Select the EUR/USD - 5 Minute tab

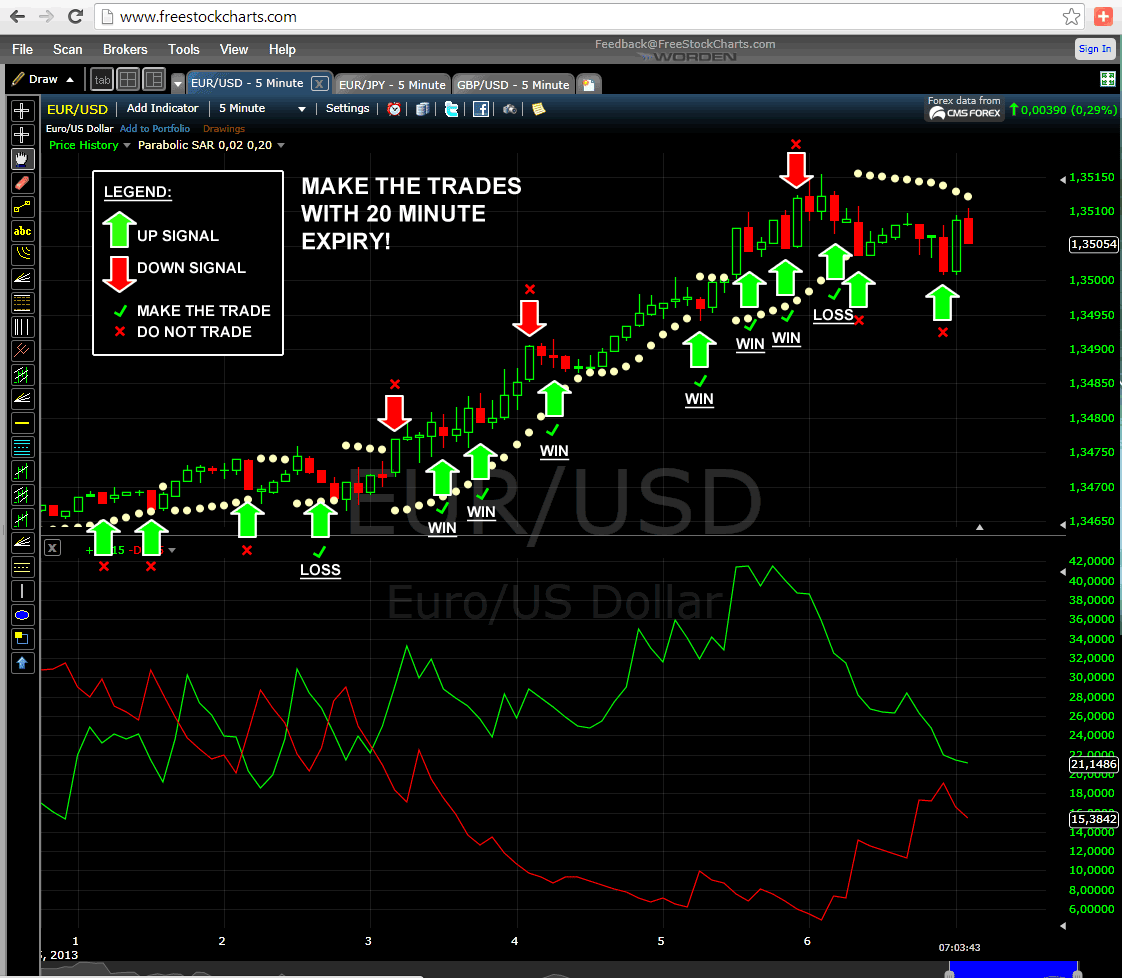[x=248, y=83]
